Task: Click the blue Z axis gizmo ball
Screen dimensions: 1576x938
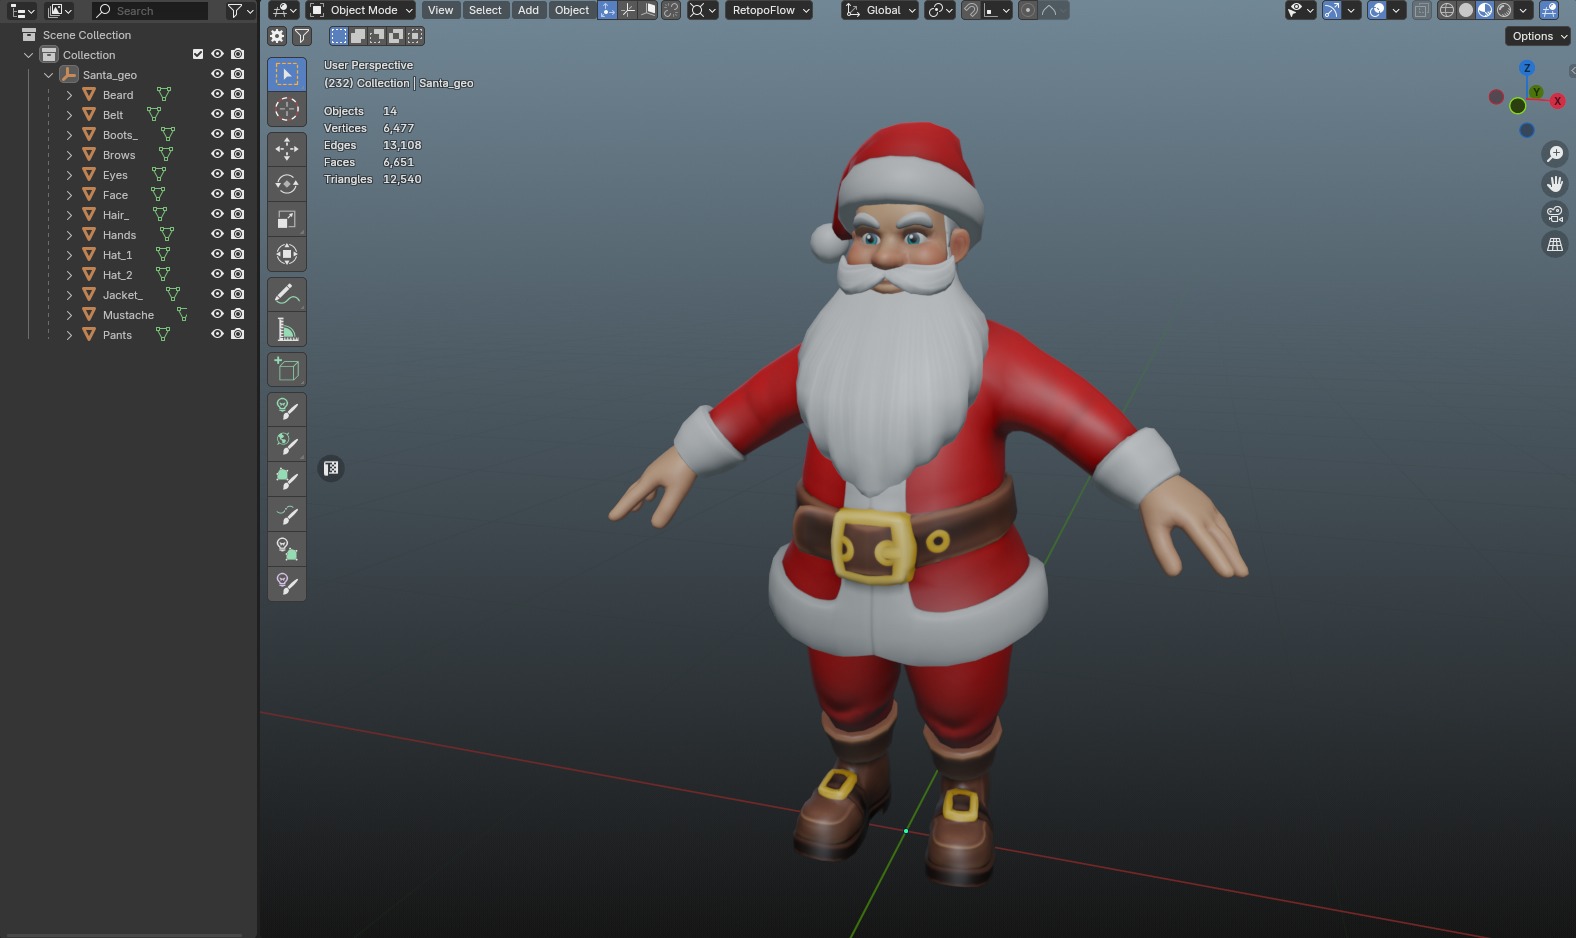Action: 1527,68
